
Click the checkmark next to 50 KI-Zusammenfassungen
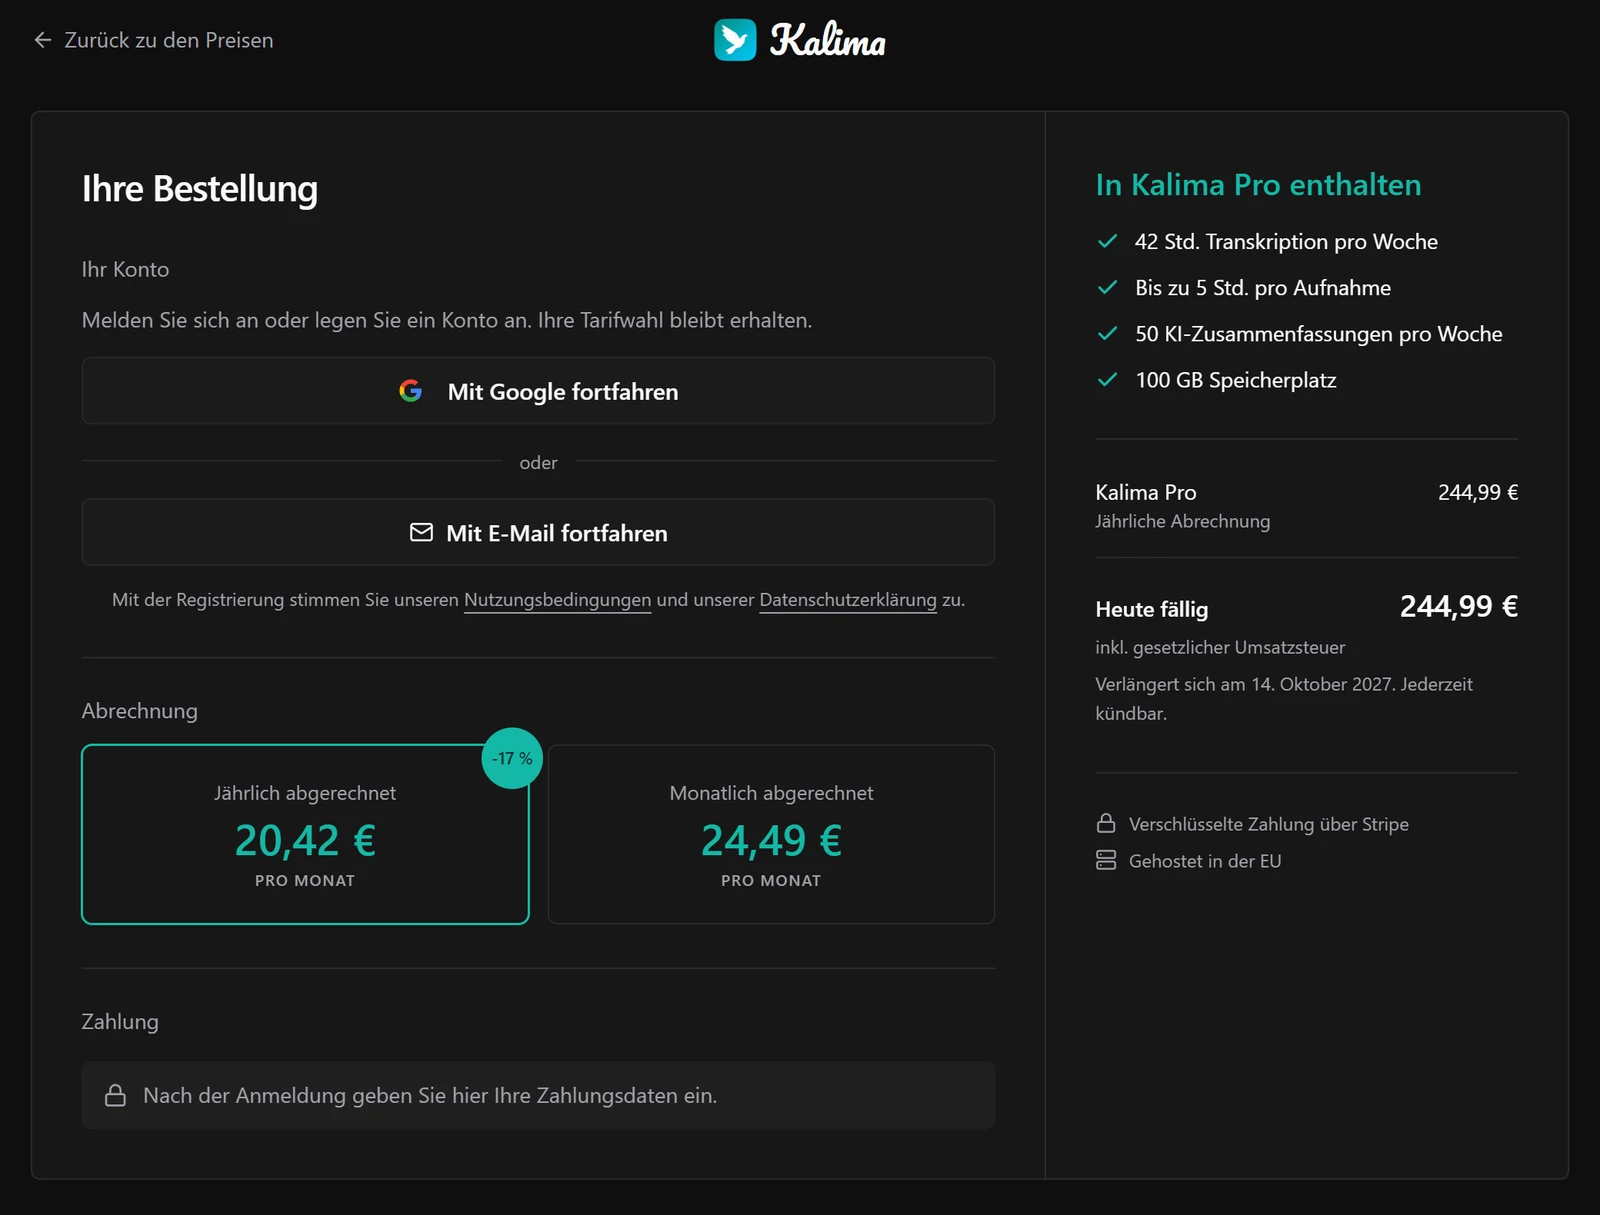(1107, 333)
